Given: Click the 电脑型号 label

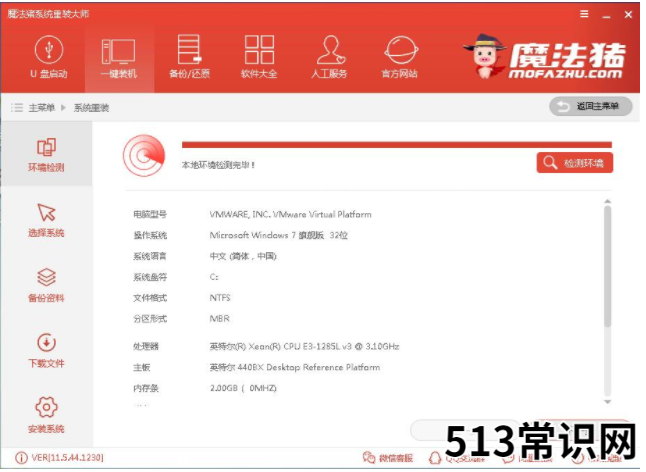Looking at the screenshot, I should [150, 215].
